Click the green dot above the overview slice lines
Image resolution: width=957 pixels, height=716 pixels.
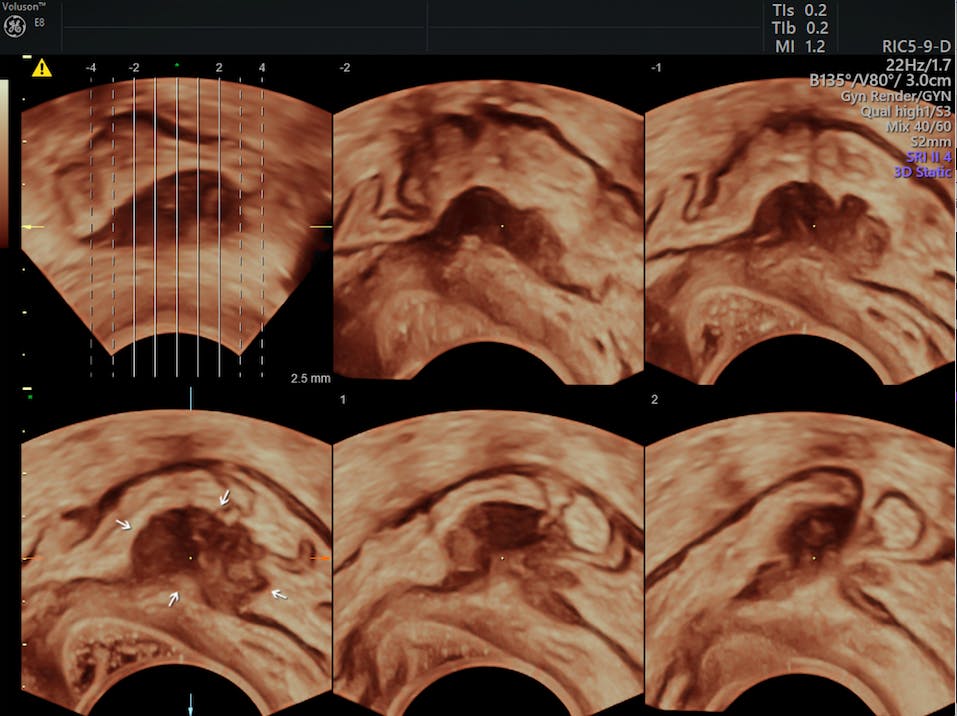pyautogui.click(x=177, y=66)
